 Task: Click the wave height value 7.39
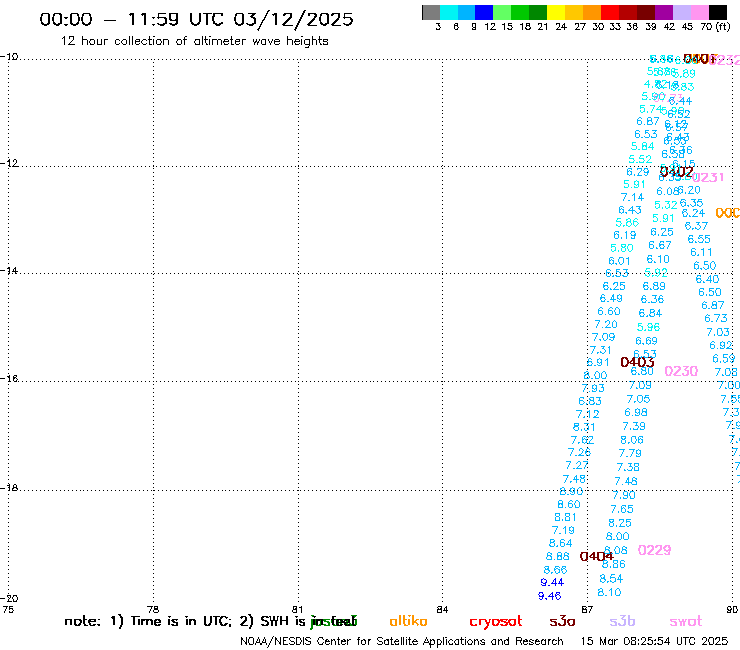pyautogui.click(x=634, y=426)
